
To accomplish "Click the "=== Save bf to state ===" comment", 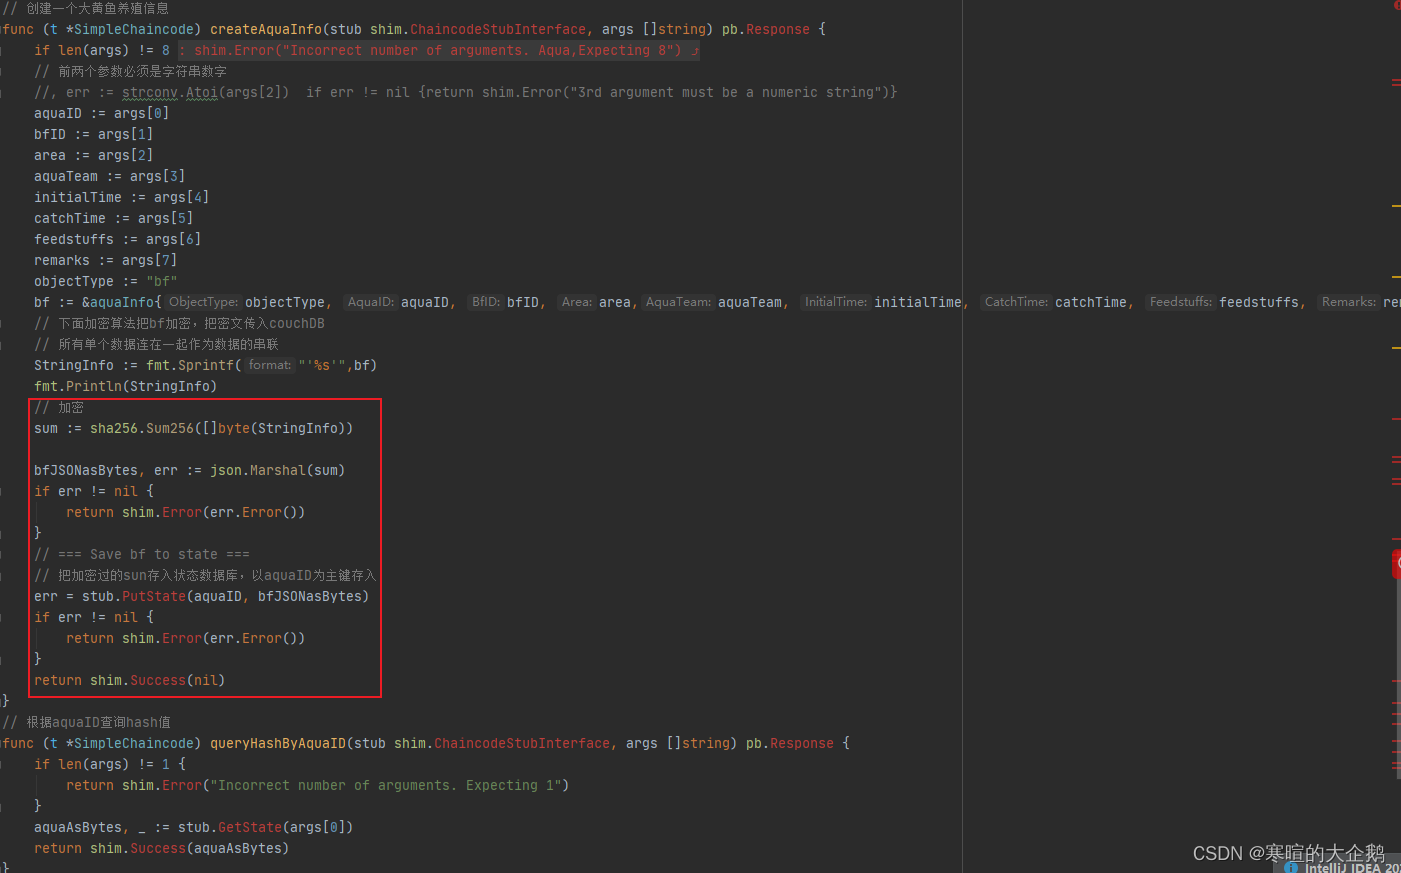I will tap(142, 554).
